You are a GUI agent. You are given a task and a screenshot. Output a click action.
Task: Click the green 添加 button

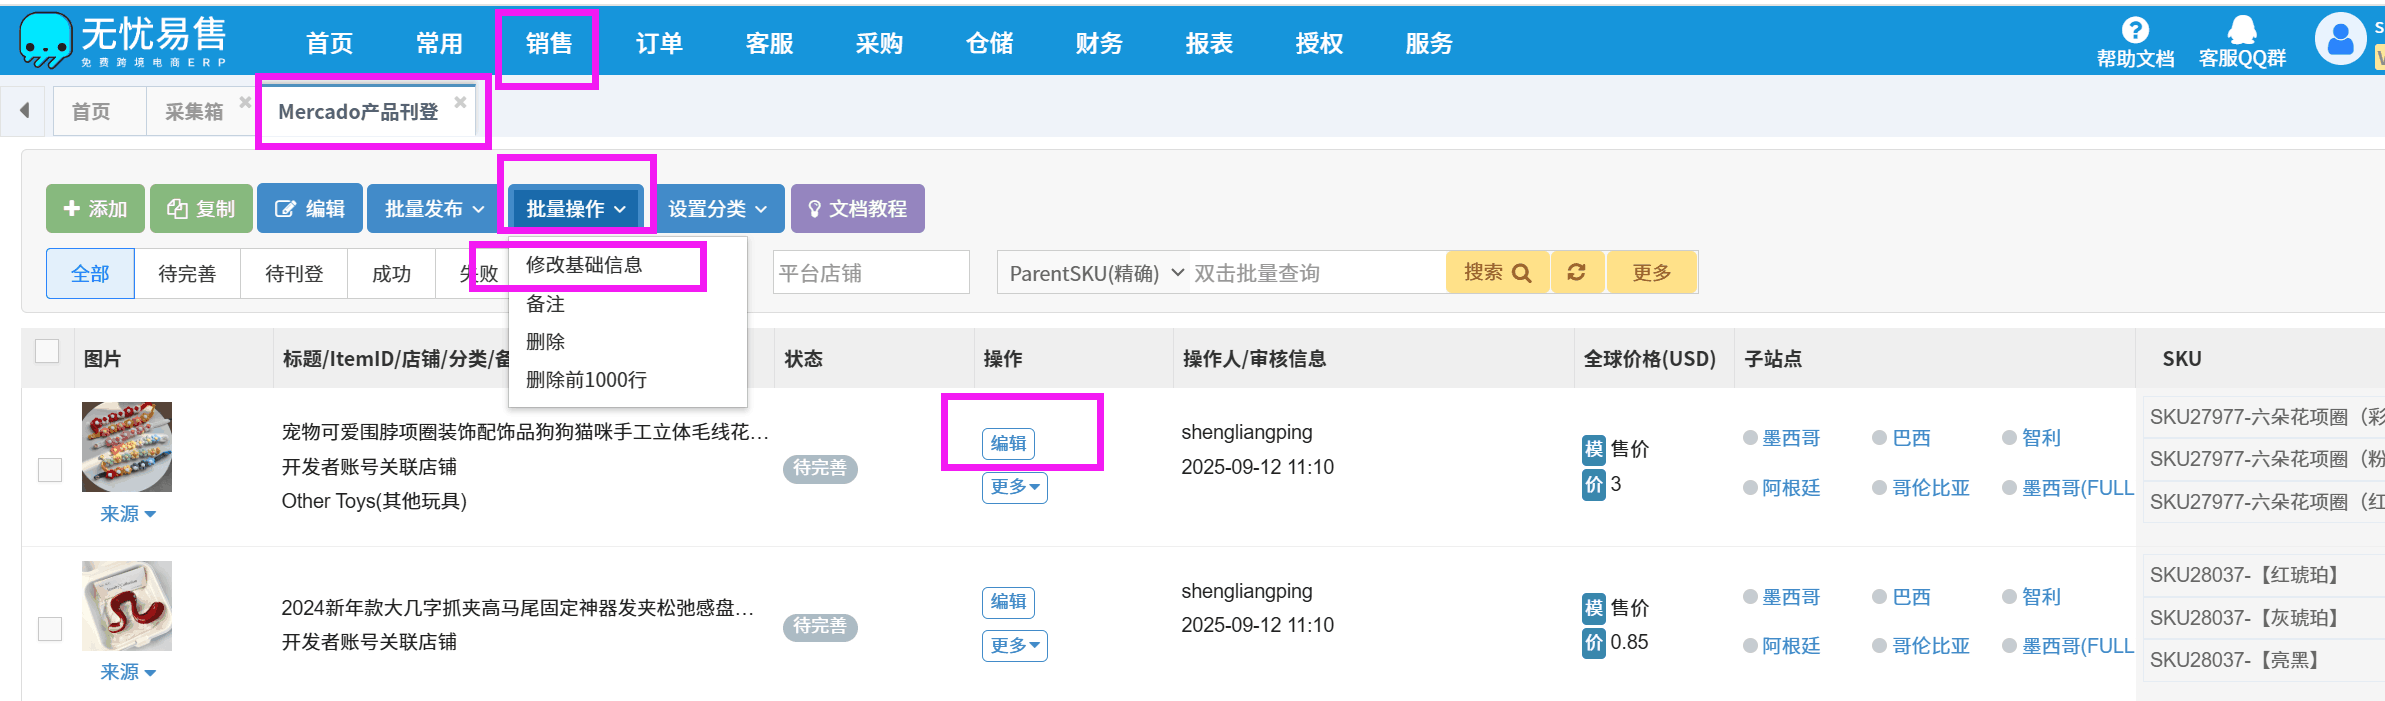coord(95,209)
